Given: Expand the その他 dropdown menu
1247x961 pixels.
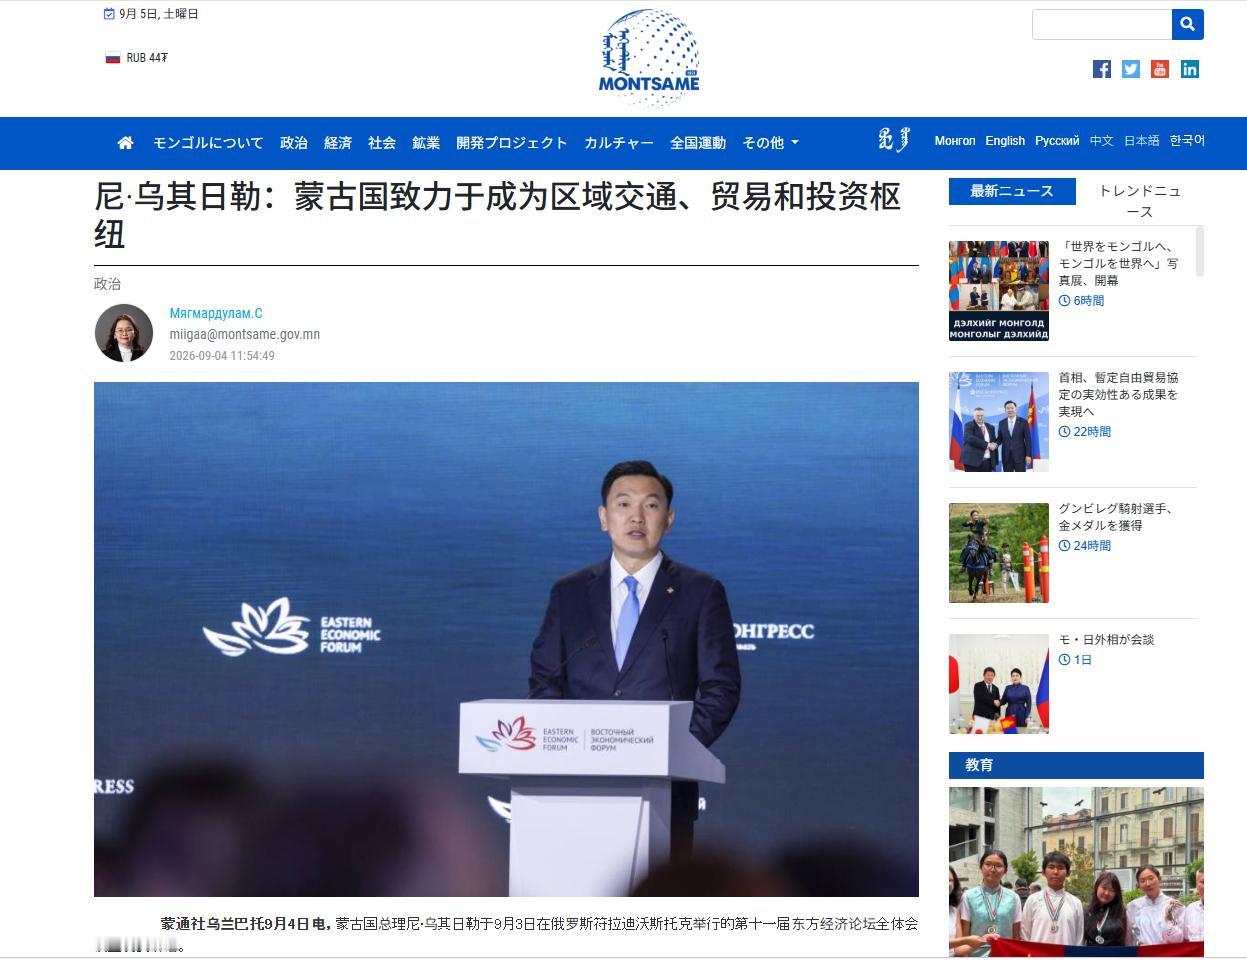Looking at the screenshot, I should [x=770, y=143].
